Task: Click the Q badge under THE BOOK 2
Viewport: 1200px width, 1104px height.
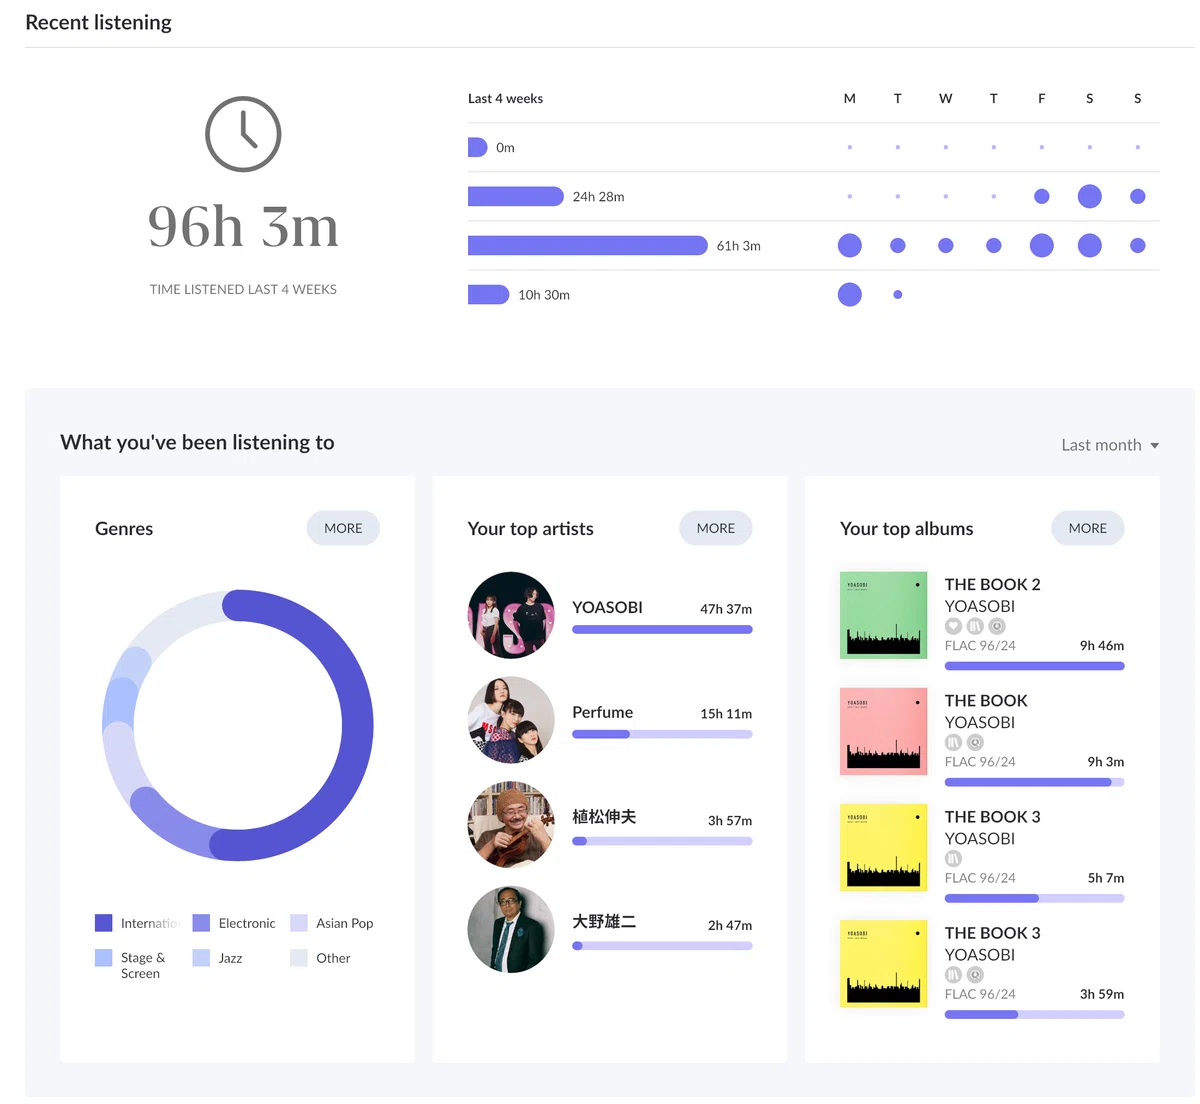Action: pos(997,626)
